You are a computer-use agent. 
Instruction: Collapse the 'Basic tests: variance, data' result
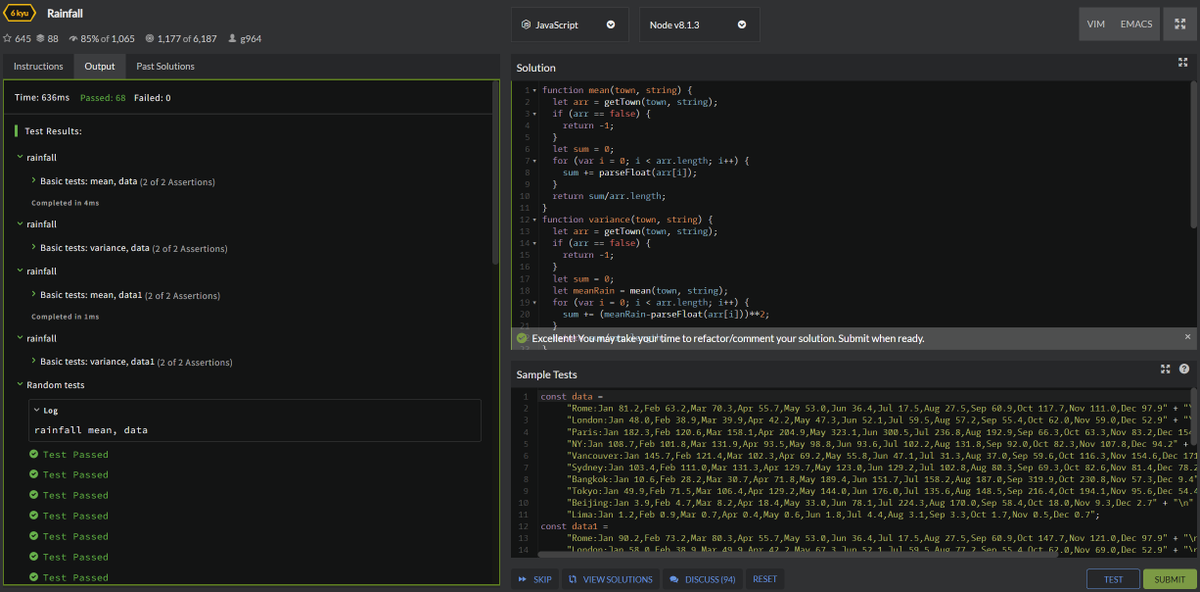tap(33, 247)
